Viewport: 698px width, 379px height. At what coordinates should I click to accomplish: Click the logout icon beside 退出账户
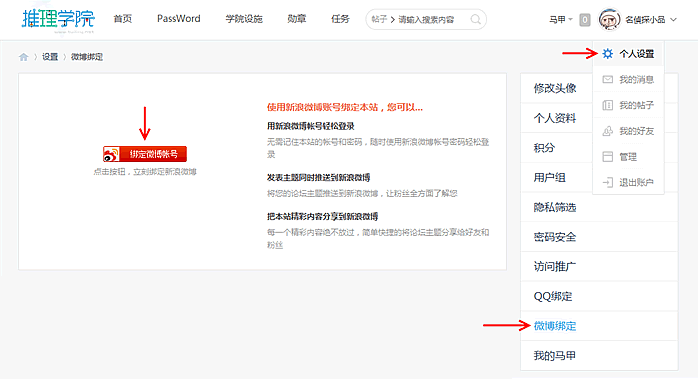tap(608, 182)
